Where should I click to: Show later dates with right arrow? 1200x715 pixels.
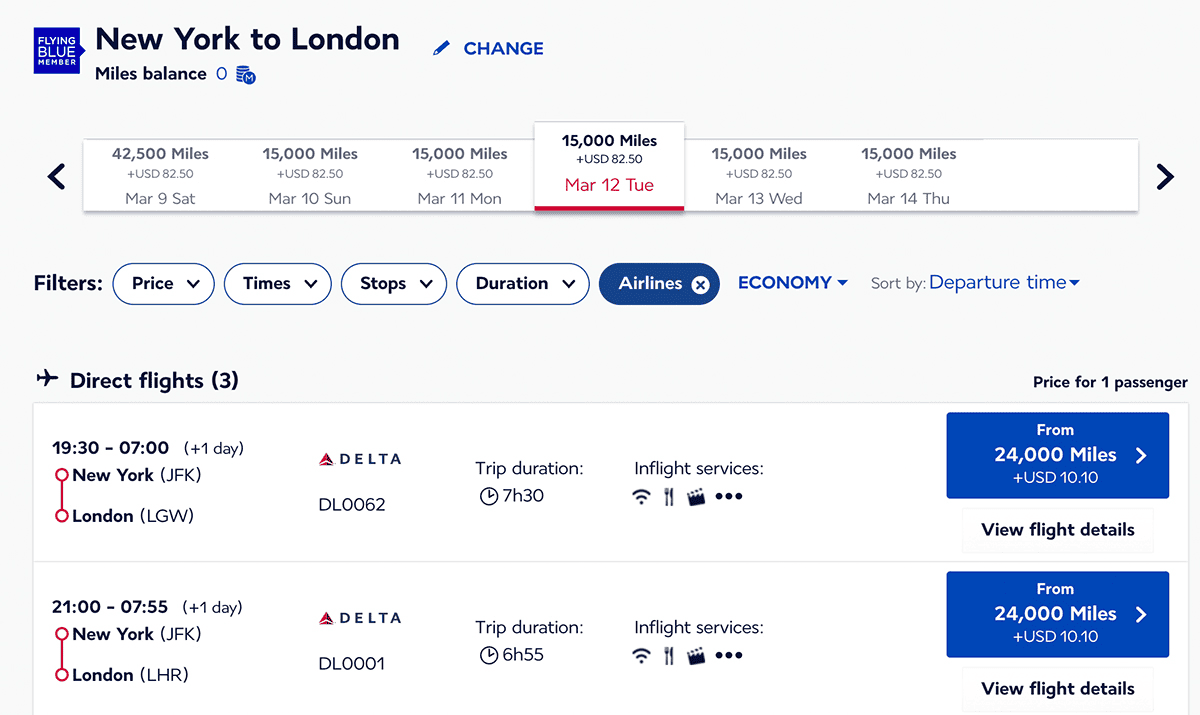pos(1165,177)
